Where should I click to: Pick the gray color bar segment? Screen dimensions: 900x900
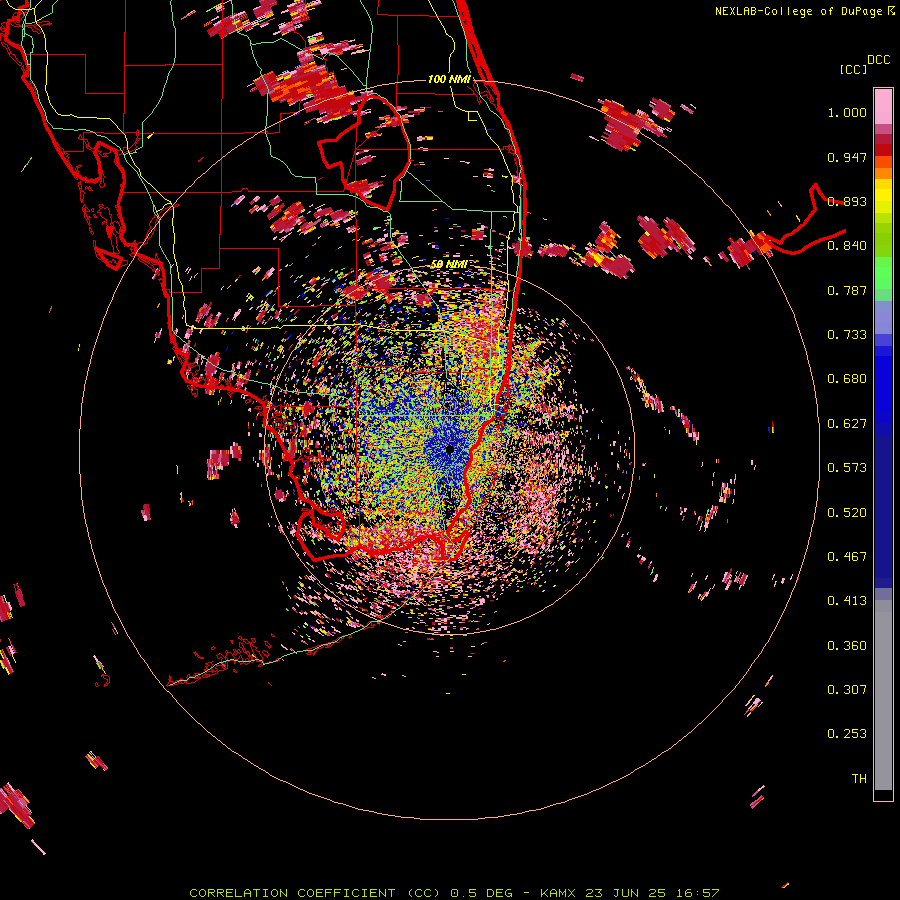coord(883,695)
